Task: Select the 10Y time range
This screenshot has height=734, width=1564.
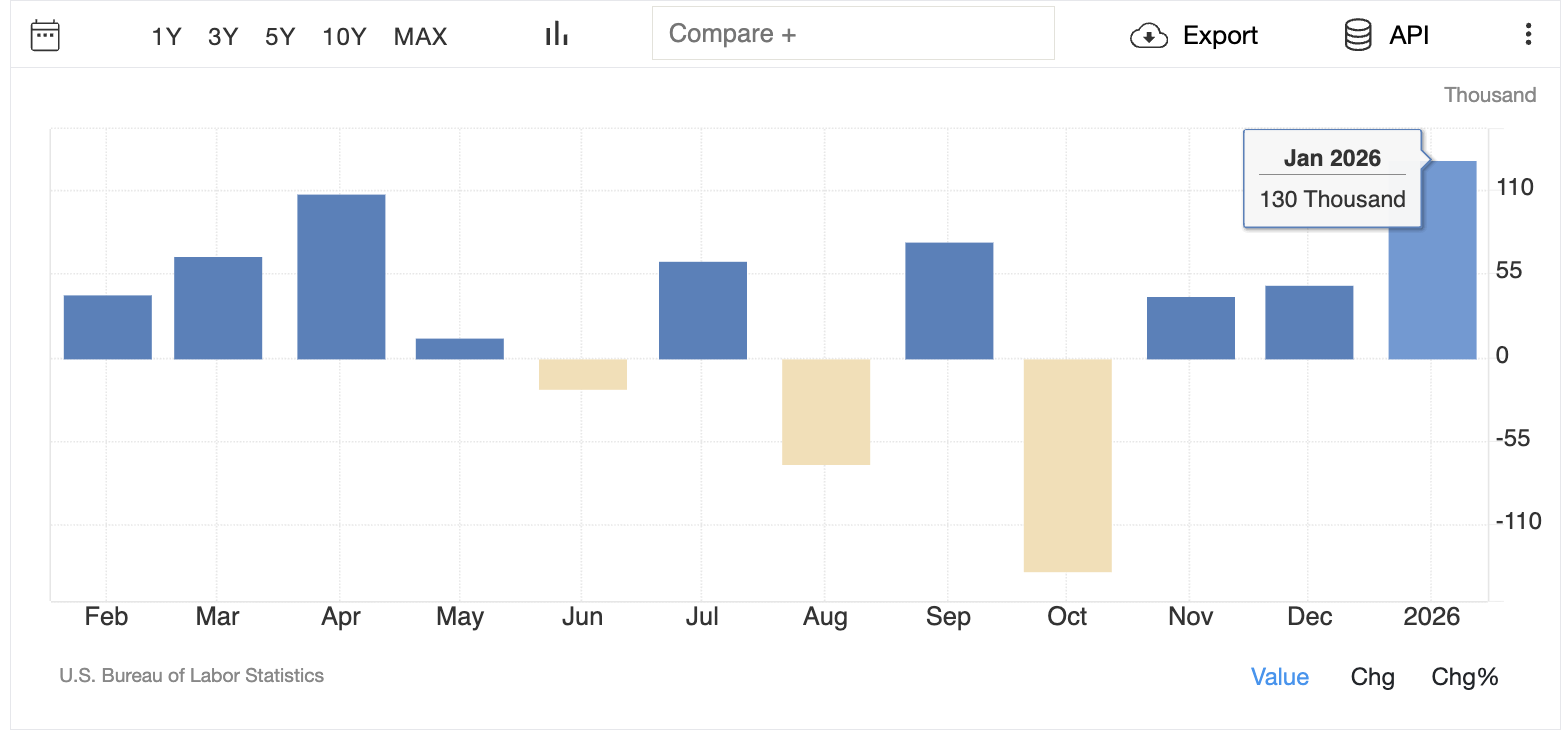Action: pos(344,37)
